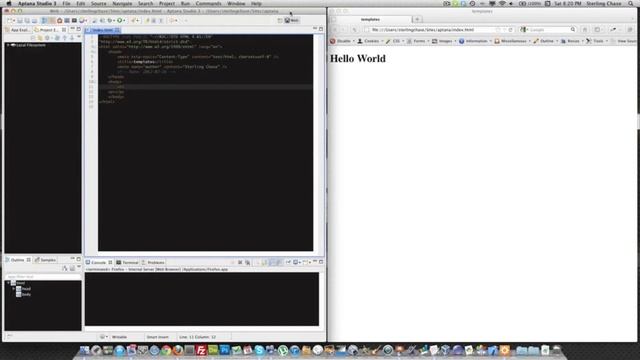
Task: Open the Tools dropdown in Web Developer toolbar
Action: 597,41
